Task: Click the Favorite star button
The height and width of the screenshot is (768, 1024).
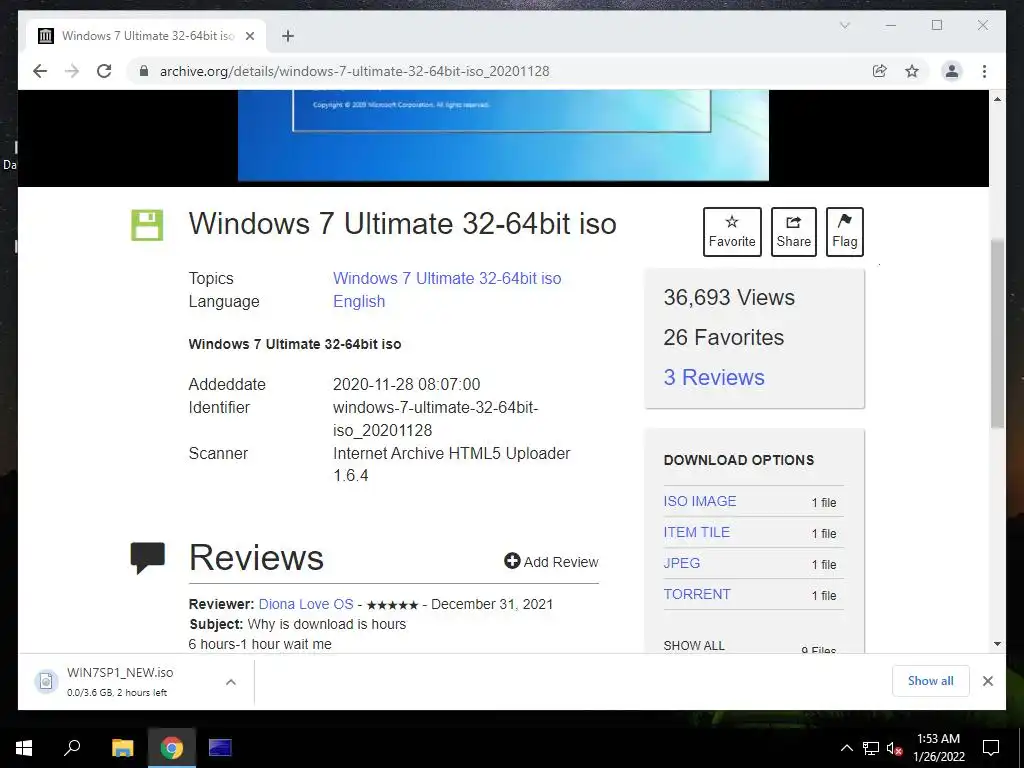Action: 732,232
